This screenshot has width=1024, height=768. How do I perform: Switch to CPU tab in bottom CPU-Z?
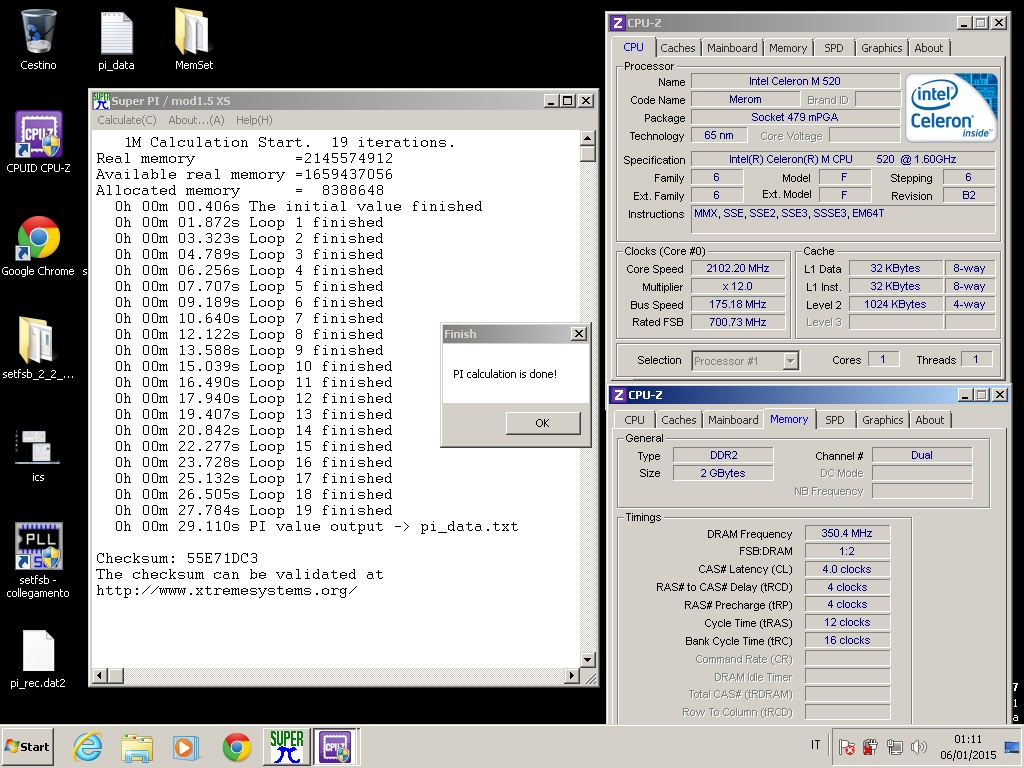pos(634,420)
